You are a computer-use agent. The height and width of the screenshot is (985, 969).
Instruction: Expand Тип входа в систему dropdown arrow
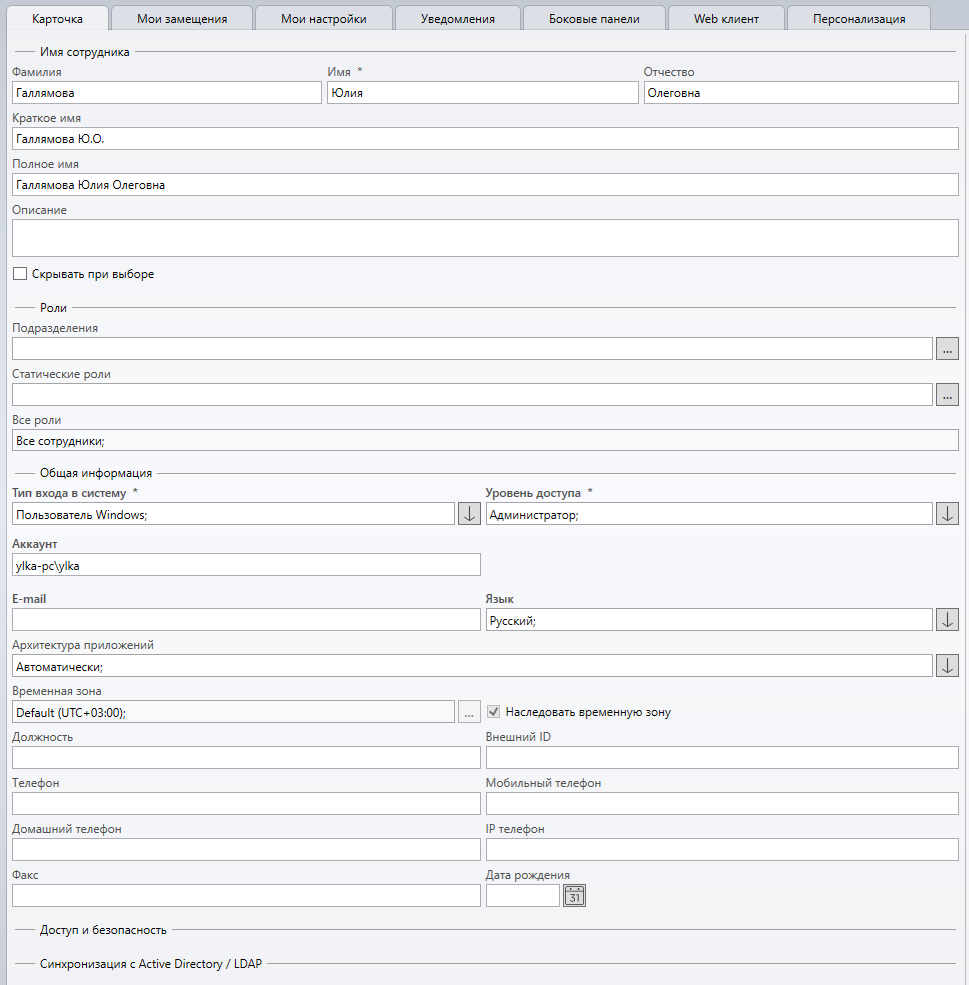pyautogui.click(x=469, y=514)
